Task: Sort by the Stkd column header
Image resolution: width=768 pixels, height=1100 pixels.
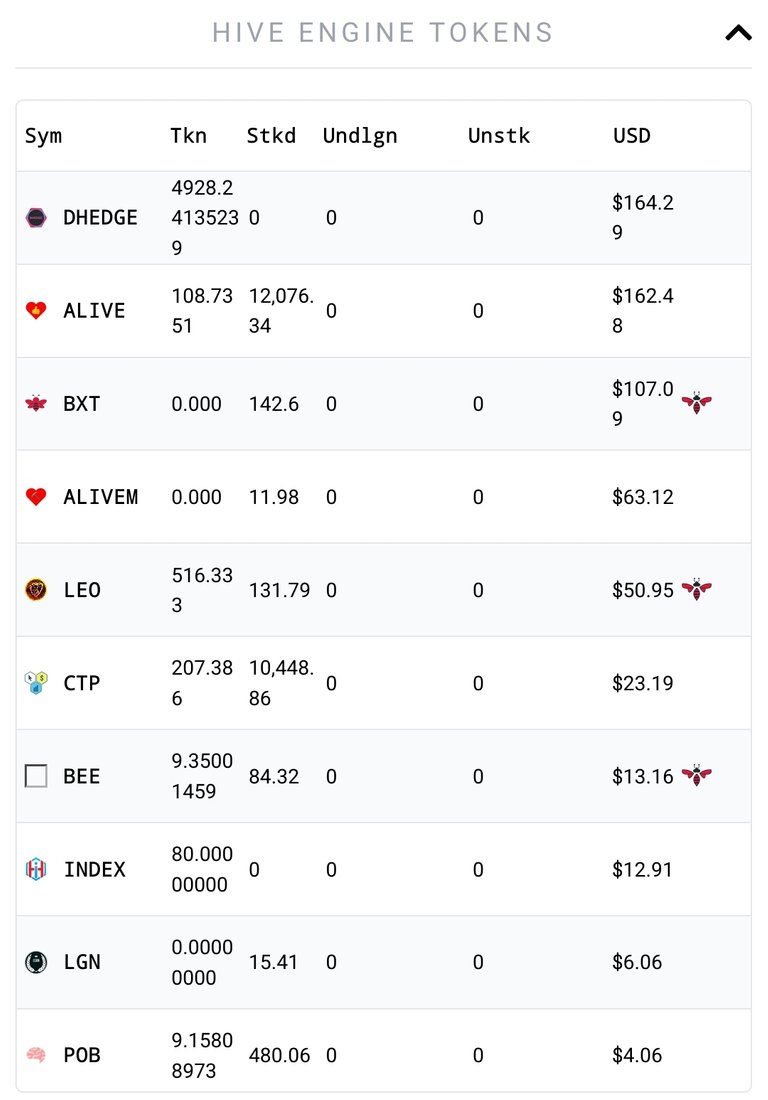Action: tap(271, 135)
